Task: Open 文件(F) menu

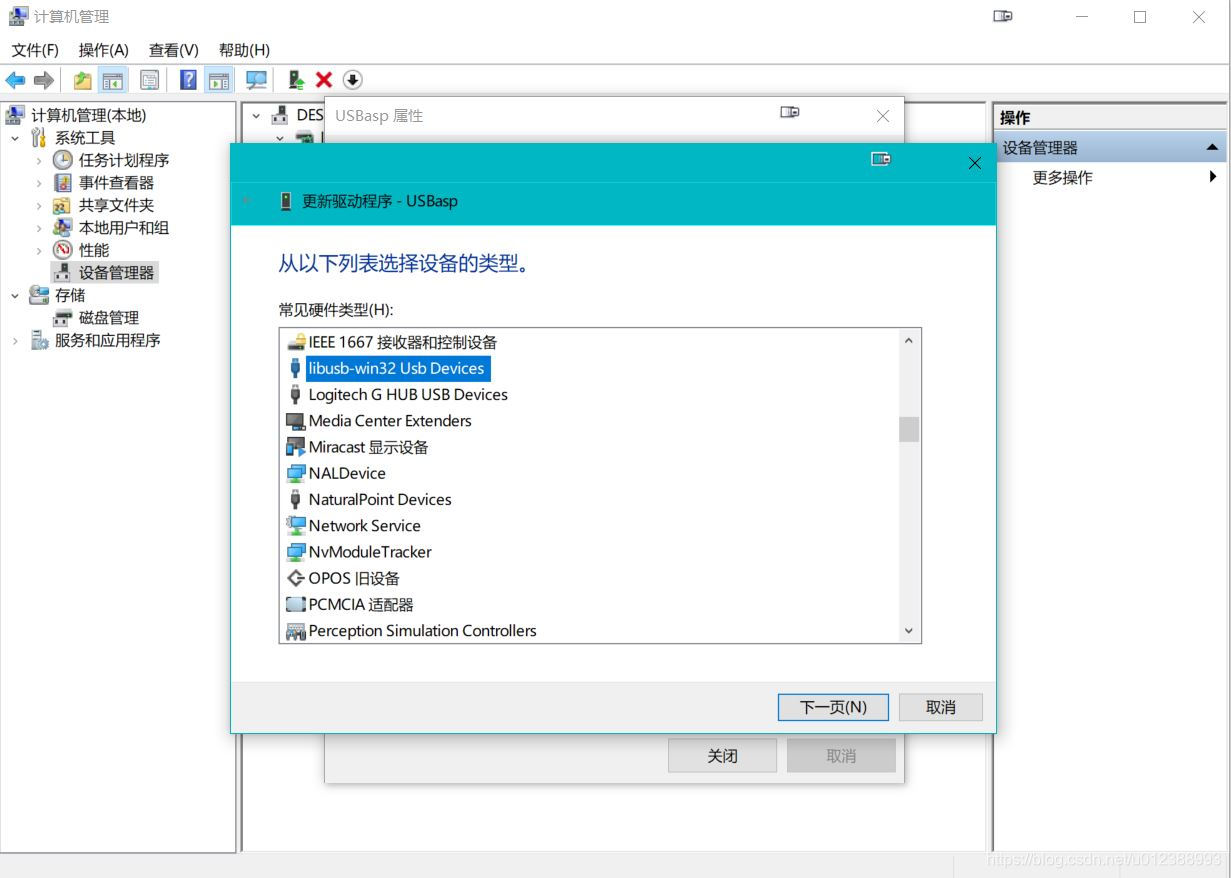Action: click(x=35, y=50)
